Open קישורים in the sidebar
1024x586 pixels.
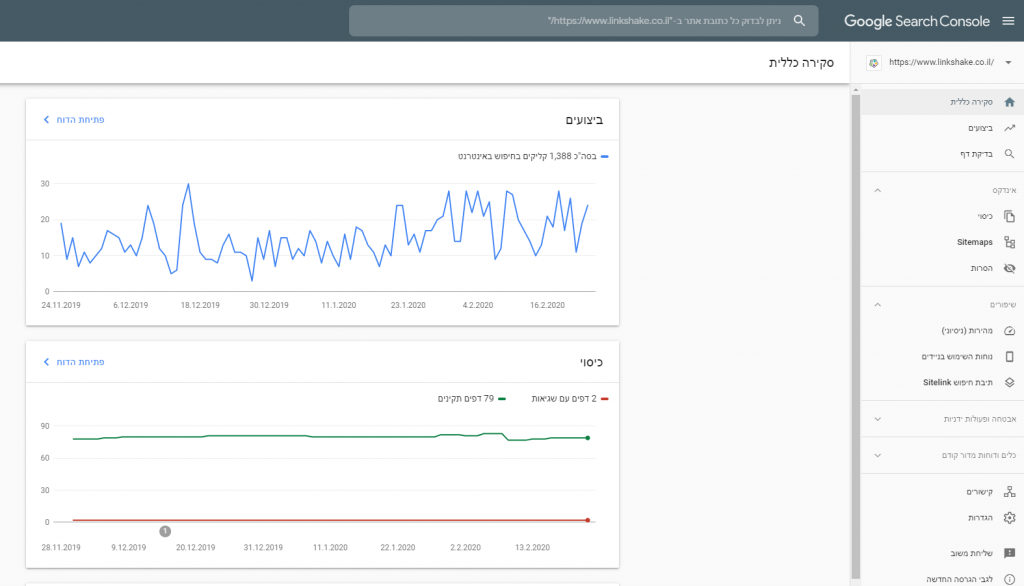click(942, 492)
